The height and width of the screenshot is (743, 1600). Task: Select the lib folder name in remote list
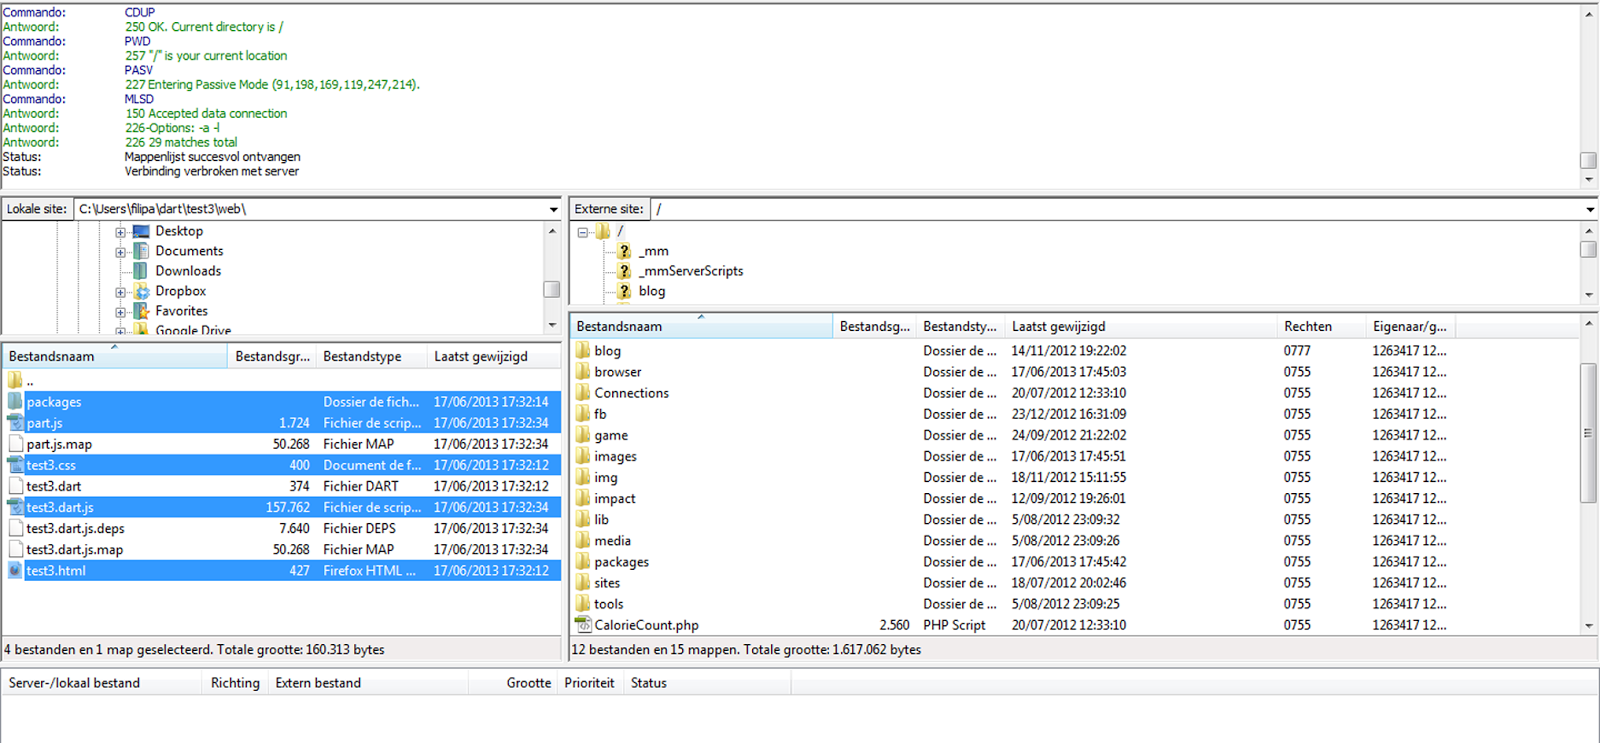[601, 519]
